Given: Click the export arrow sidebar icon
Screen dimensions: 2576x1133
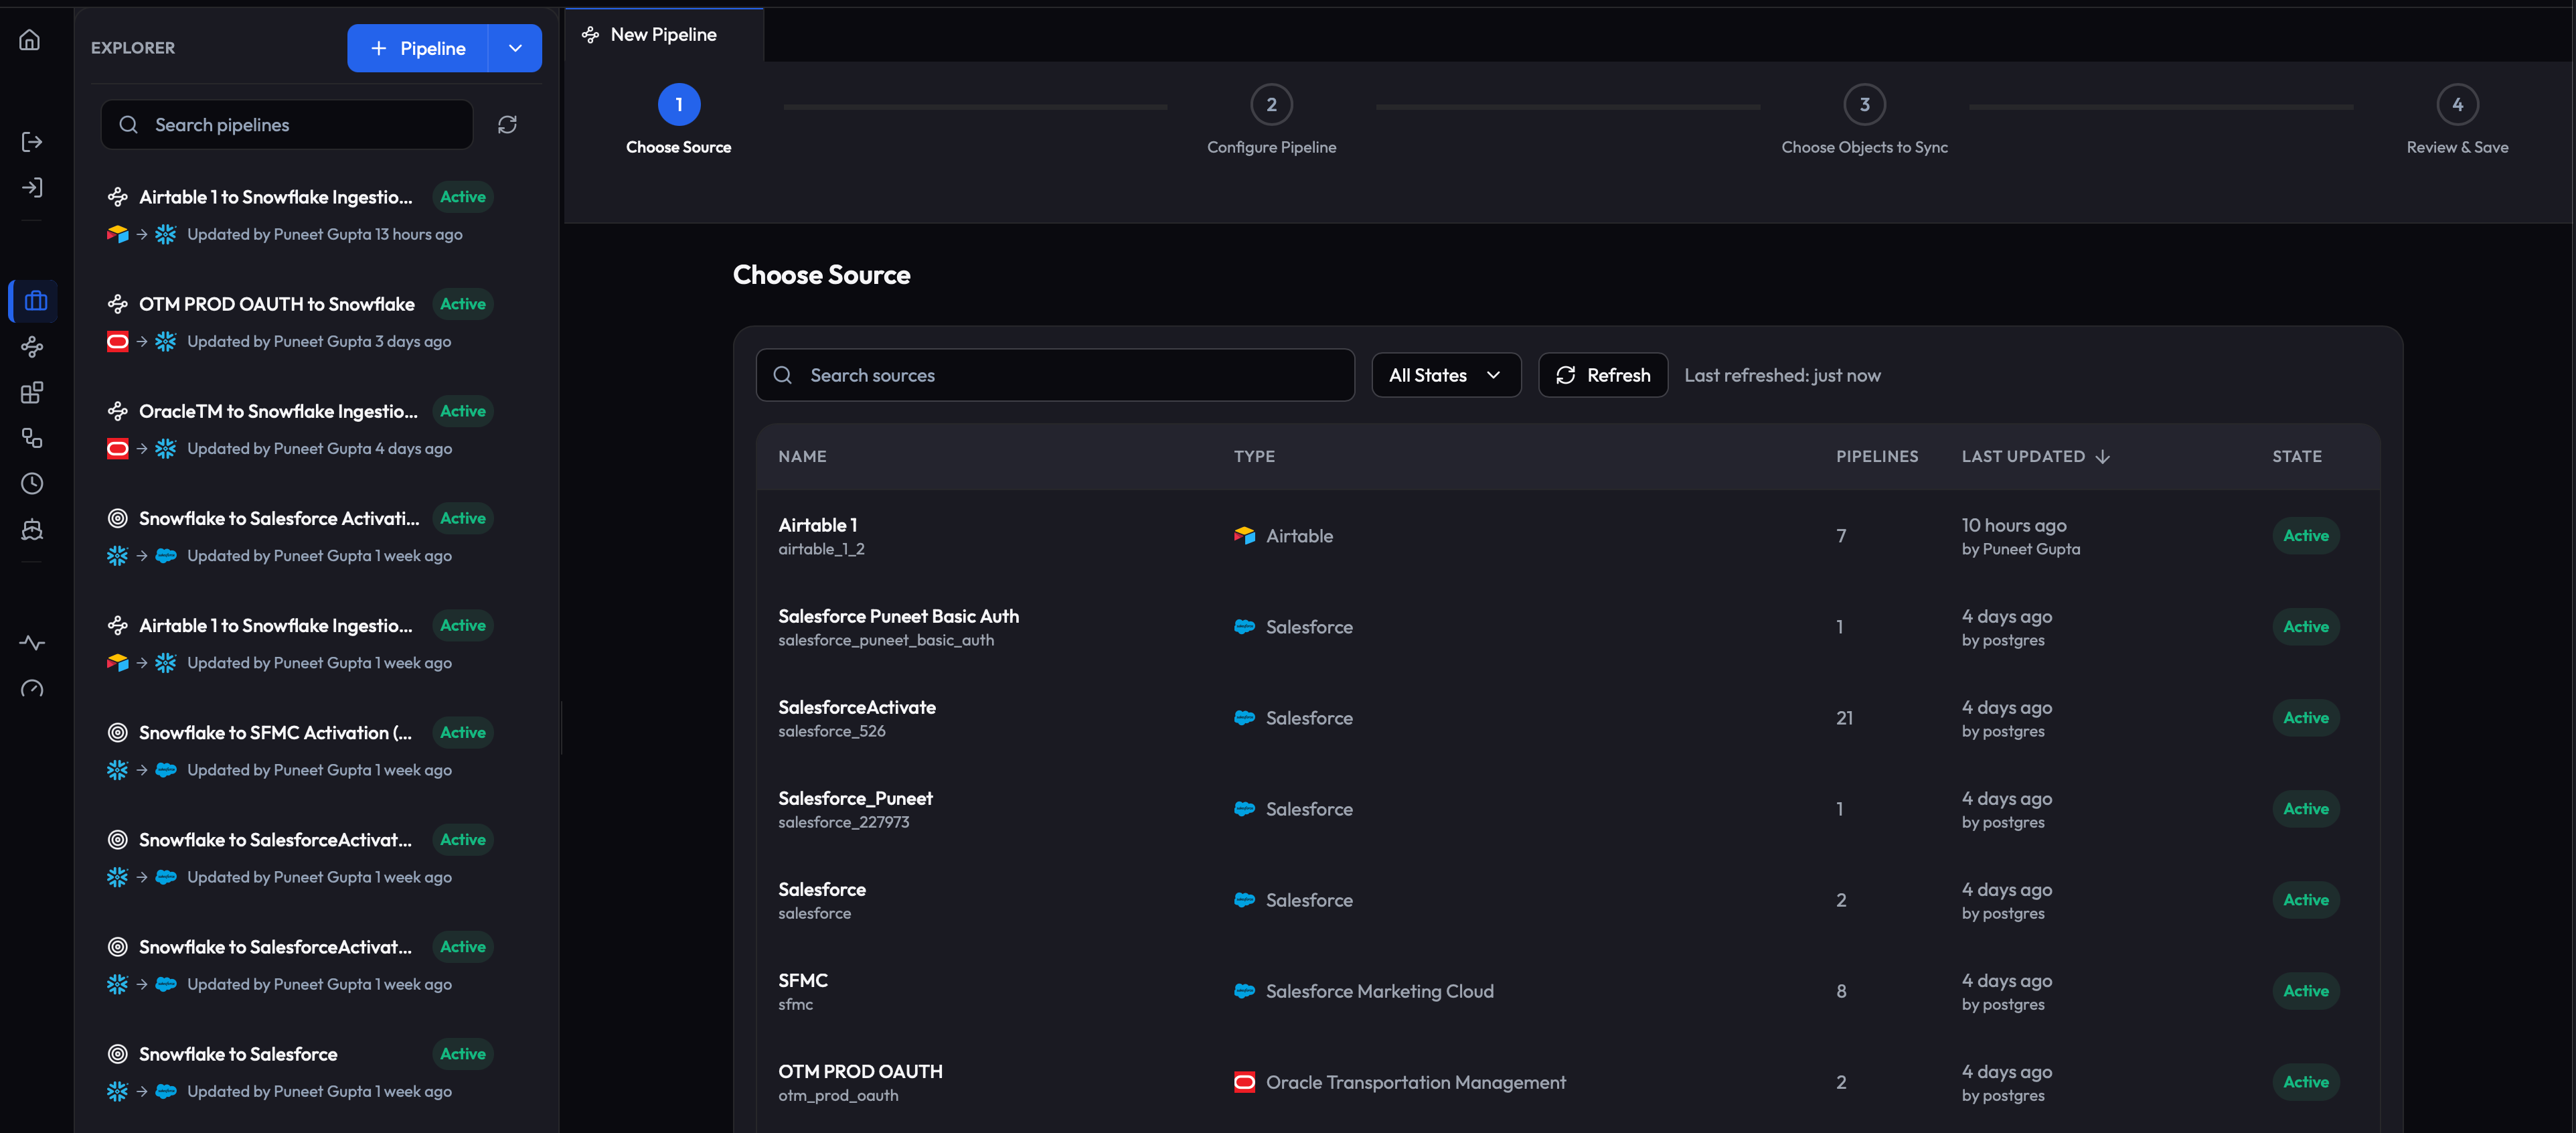Looking at the screenshot, I should tap(32, 142).
